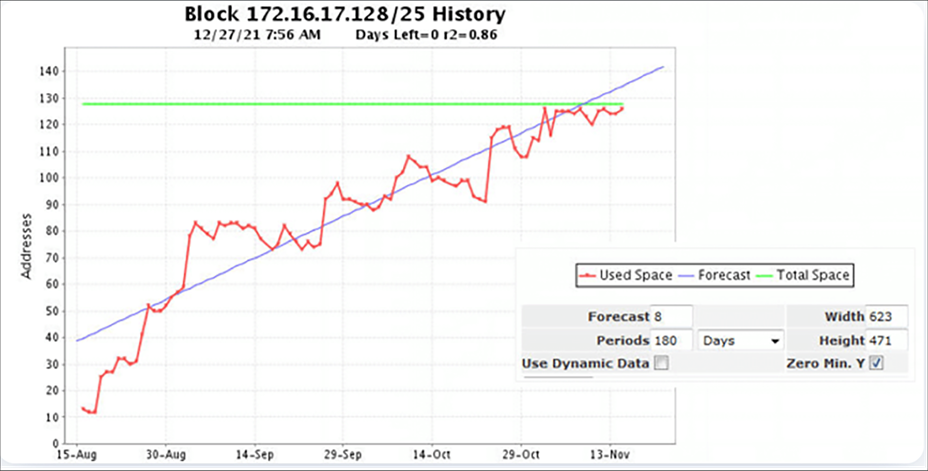This screenshot has width=928, height=471.
Task: Click the 14-Sep x-axis label
Action: (255, 454)
